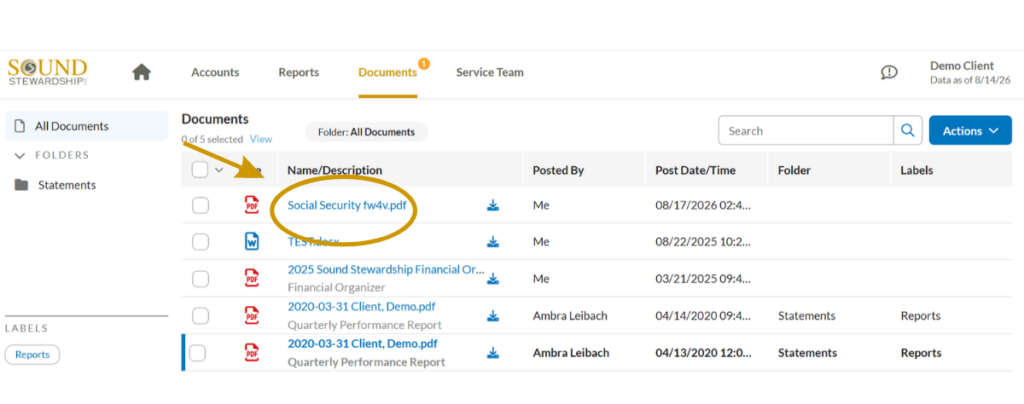Select All Documents in the sidebar
Viewport: 1024px width, 404px height.
pos(86,126)
